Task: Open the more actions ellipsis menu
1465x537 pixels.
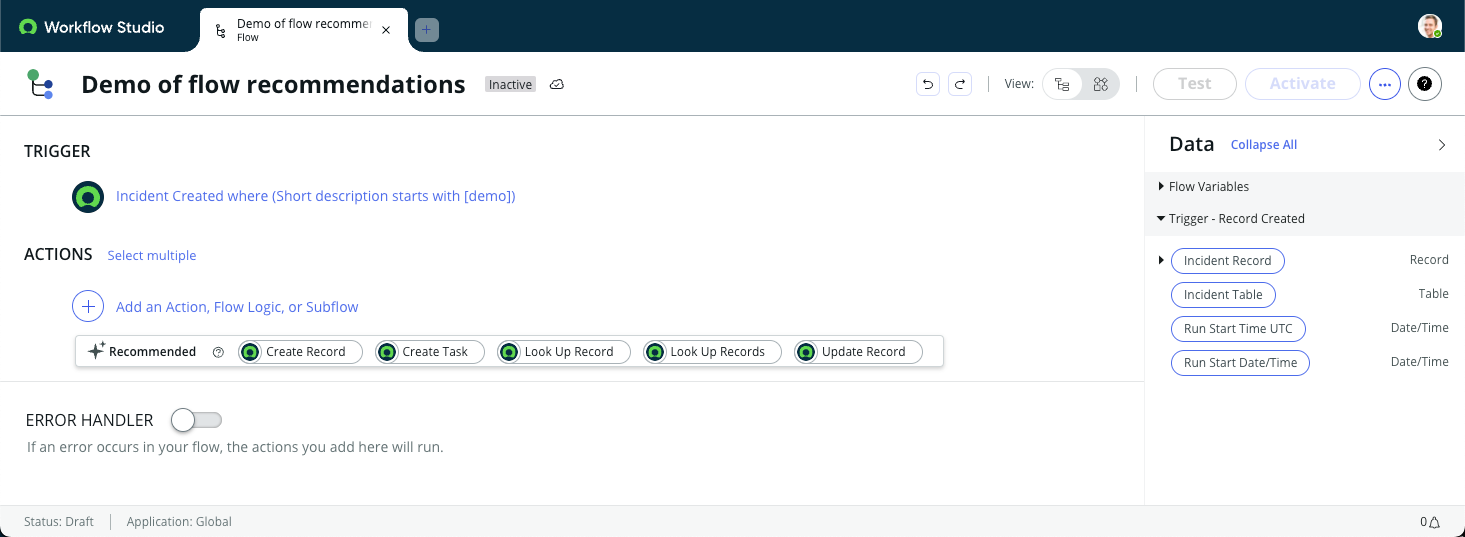Action: tap(1385, 84)
